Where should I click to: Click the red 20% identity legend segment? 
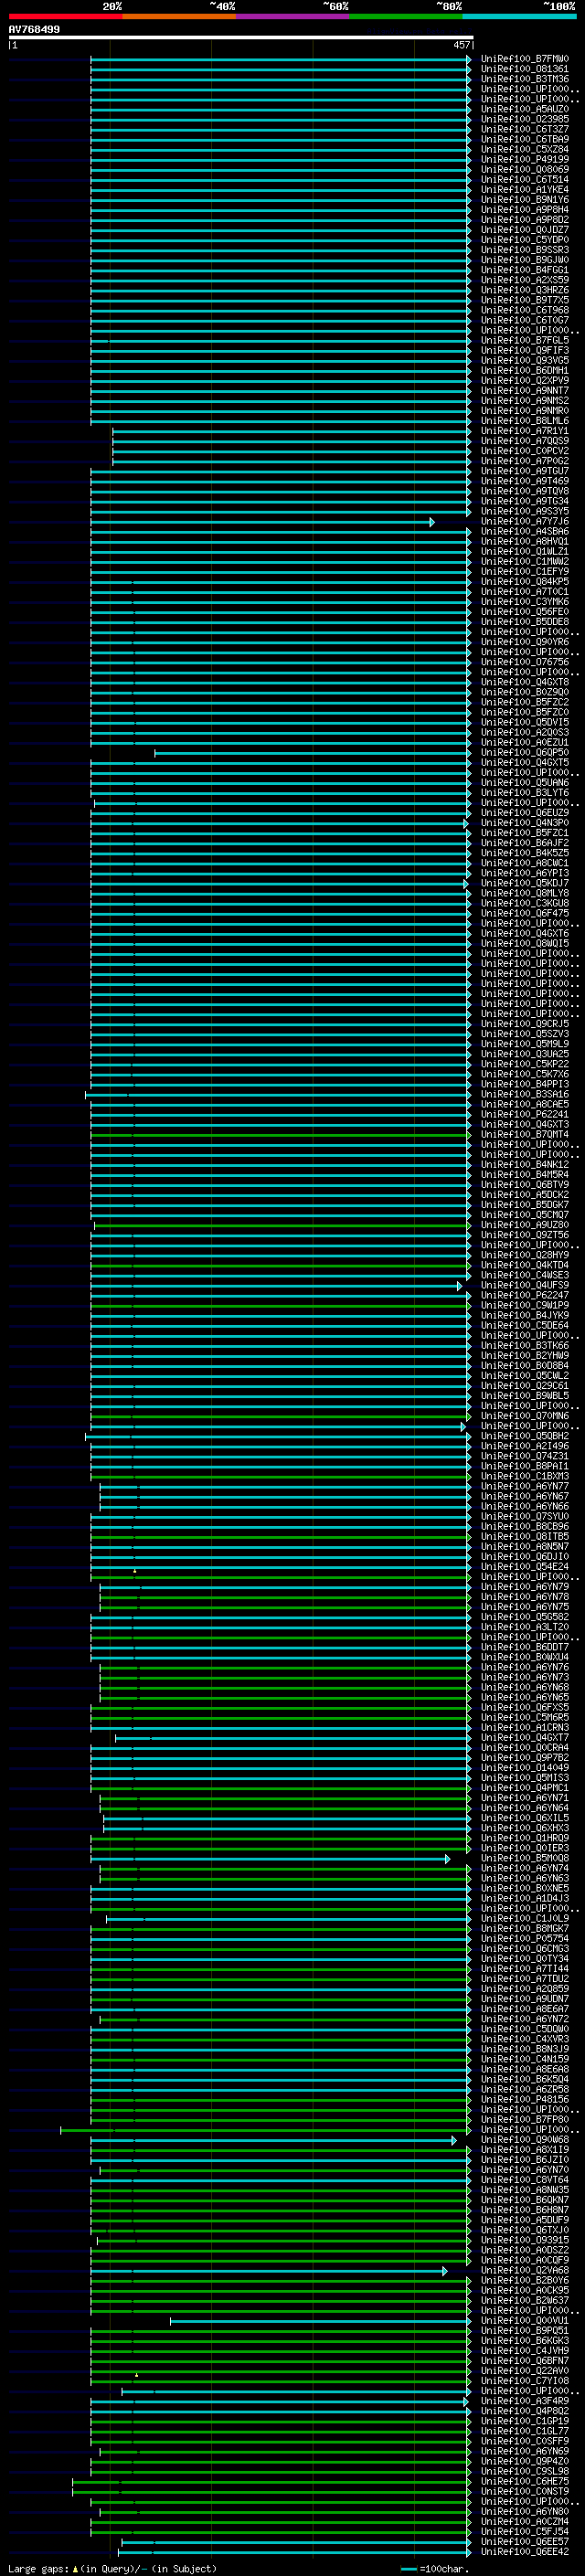coord(65,17)
